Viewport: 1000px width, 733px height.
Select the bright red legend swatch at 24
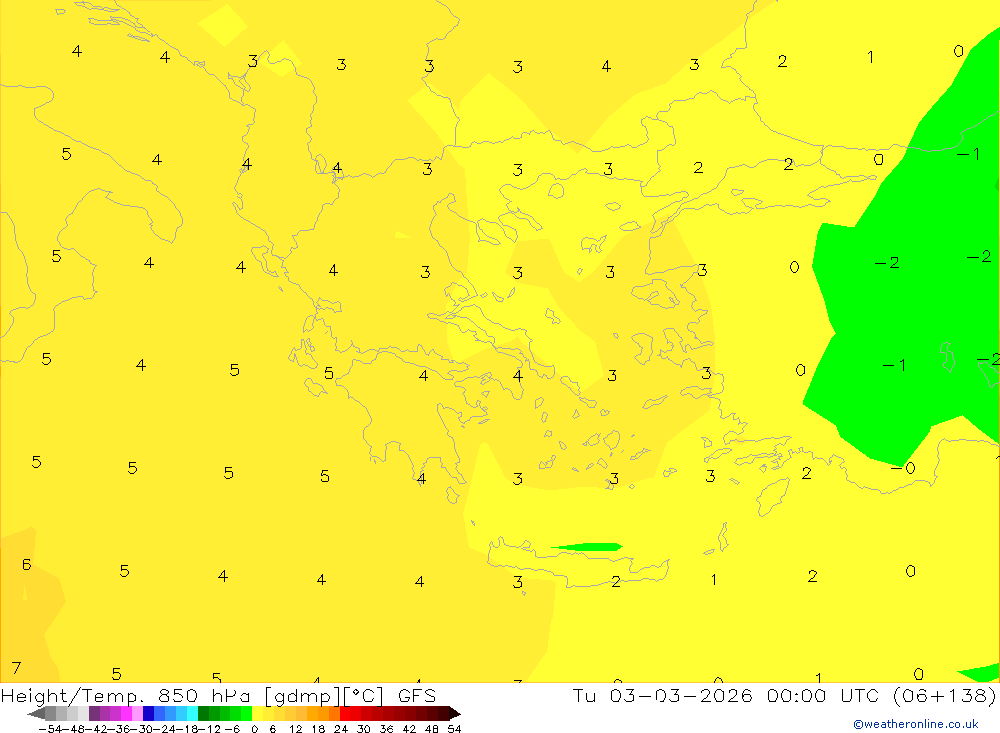tap(345, 714)
